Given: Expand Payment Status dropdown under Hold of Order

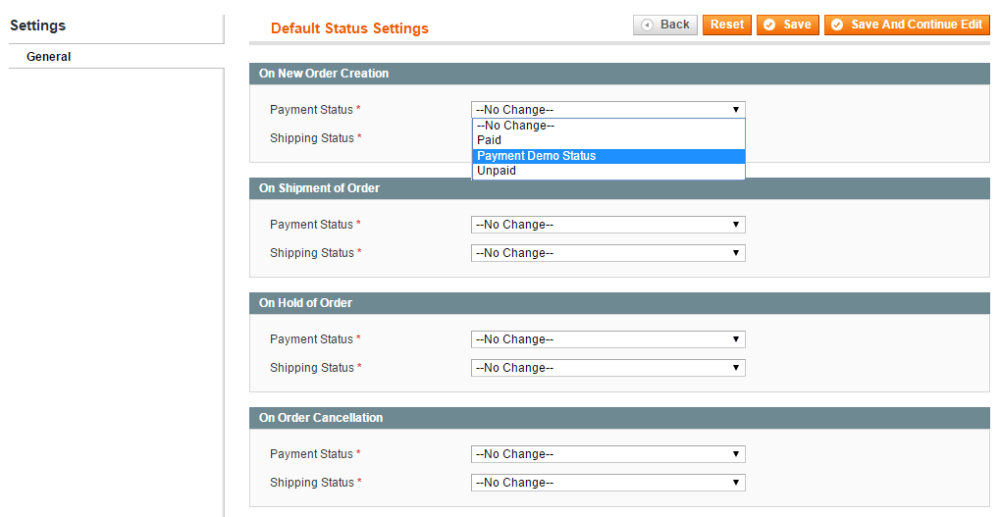Looking at the screenshot, I should click(x=608, y=340).
